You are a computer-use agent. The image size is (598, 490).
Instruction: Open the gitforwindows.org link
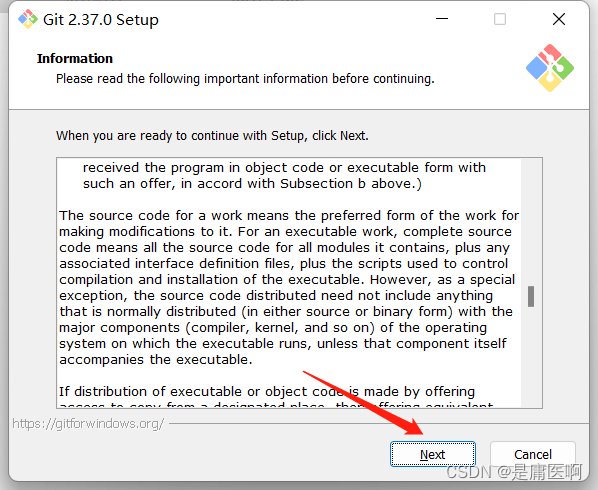pos(88,423)
